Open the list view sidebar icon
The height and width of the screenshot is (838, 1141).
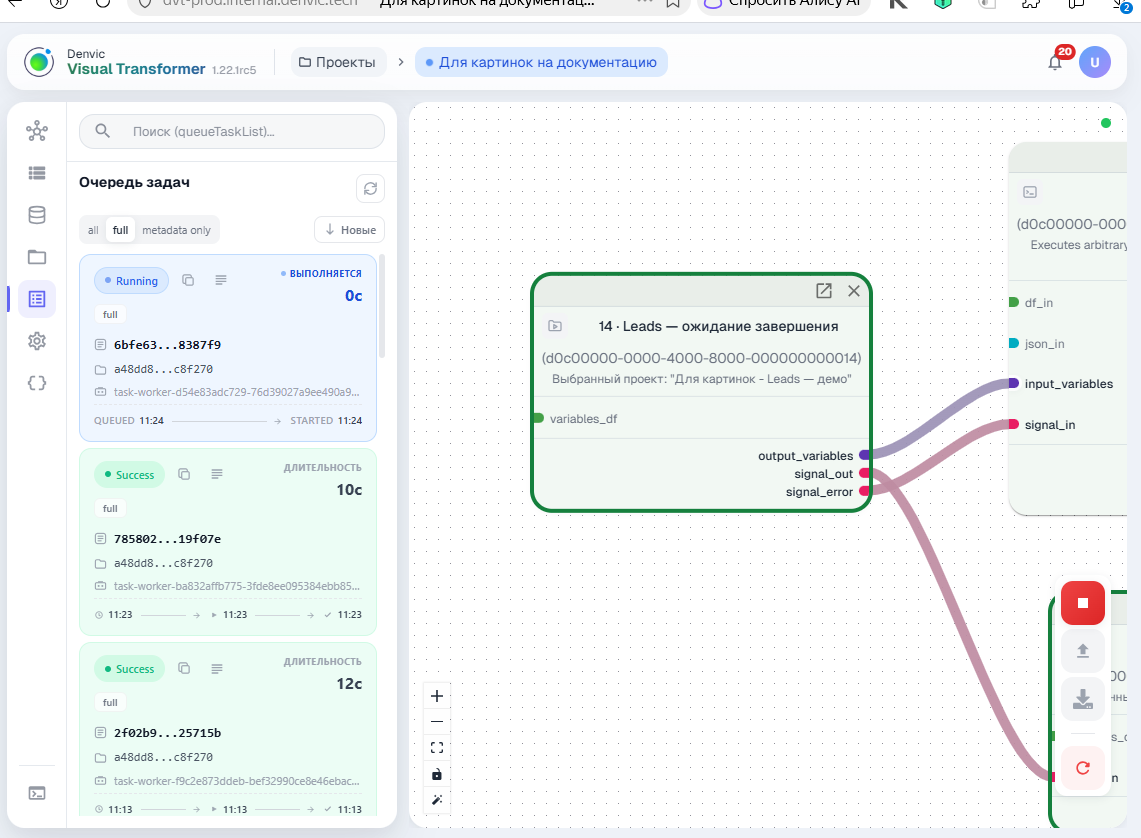point(37,173)
